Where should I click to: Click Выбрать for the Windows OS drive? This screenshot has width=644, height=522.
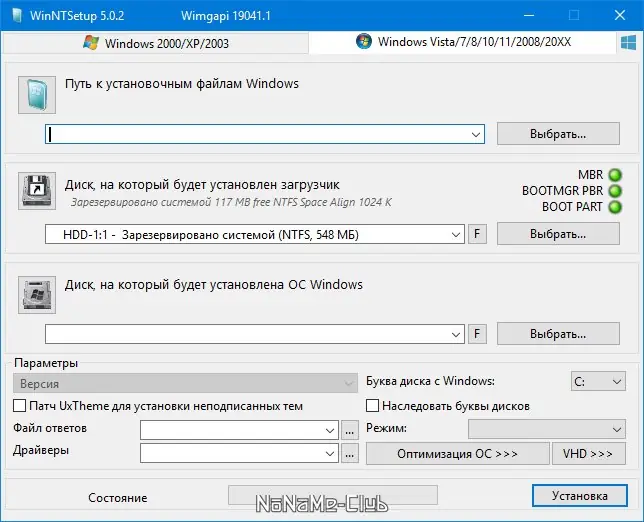(x=558, y=333)
